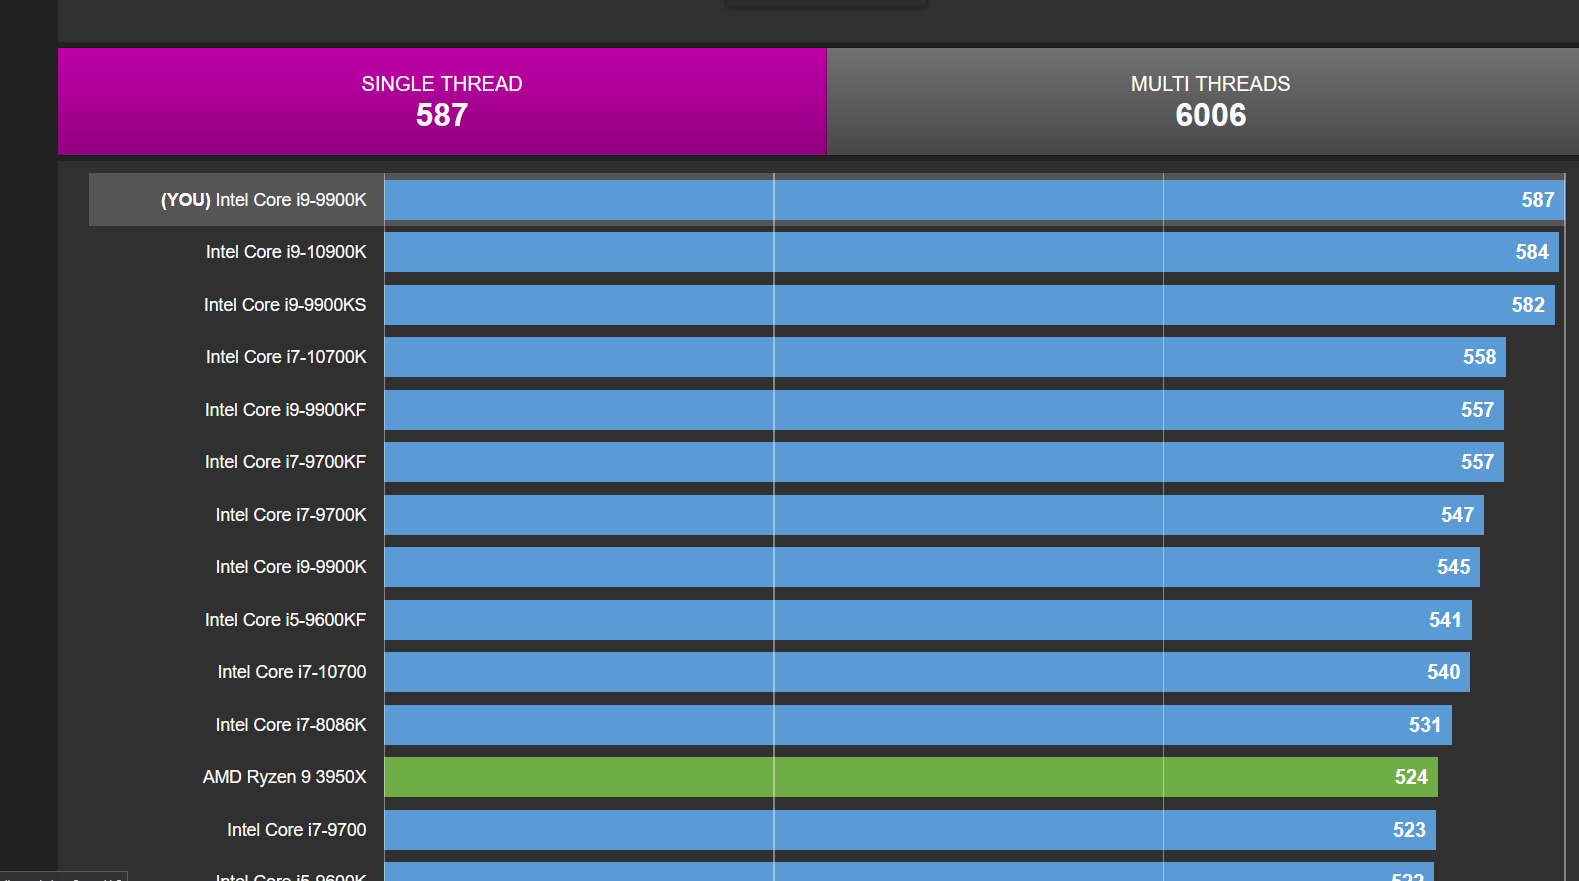Select score 557 in the i9-9900KF row
Image resolution: width=1579 pixels, height=881 pixels.
point(1477,410)
